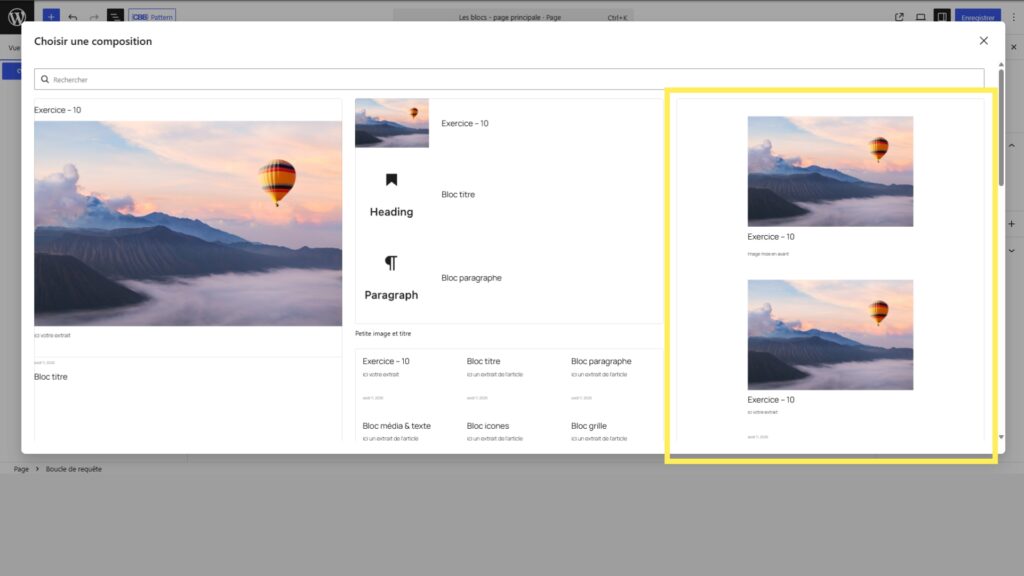This screenshot has width=1024, height=576.
Task: Select the top balloon image in right pattern
Action: 830,171
